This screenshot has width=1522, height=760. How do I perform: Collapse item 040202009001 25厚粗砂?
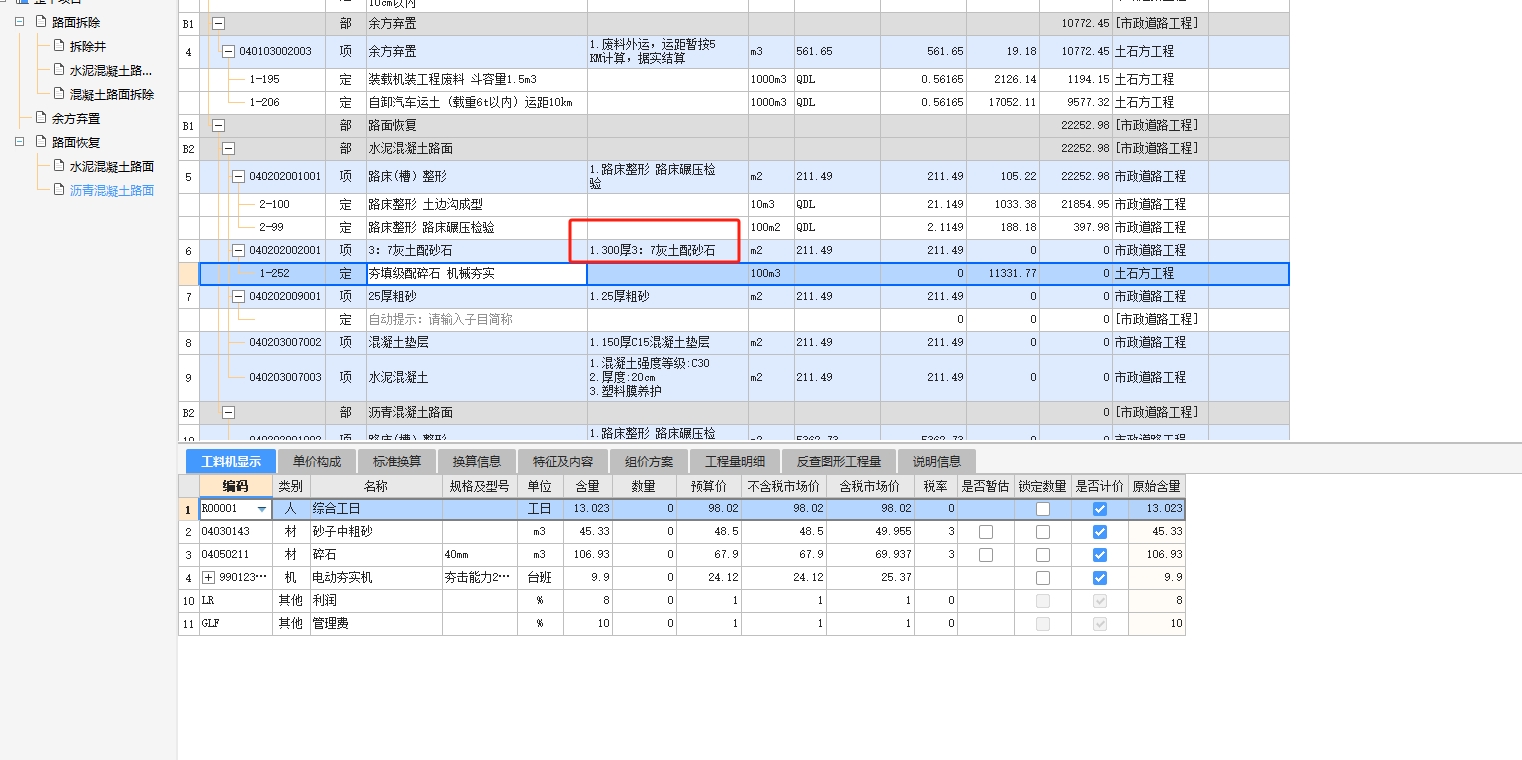(x=238, y=296)
